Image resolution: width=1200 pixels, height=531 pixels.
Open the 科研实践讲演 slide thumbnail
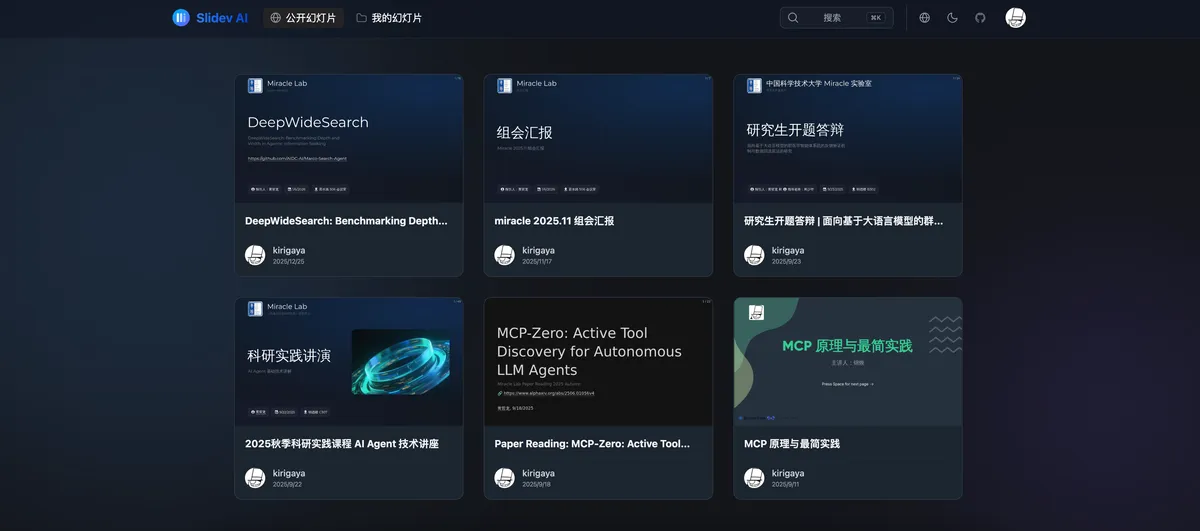click(349, 361)
